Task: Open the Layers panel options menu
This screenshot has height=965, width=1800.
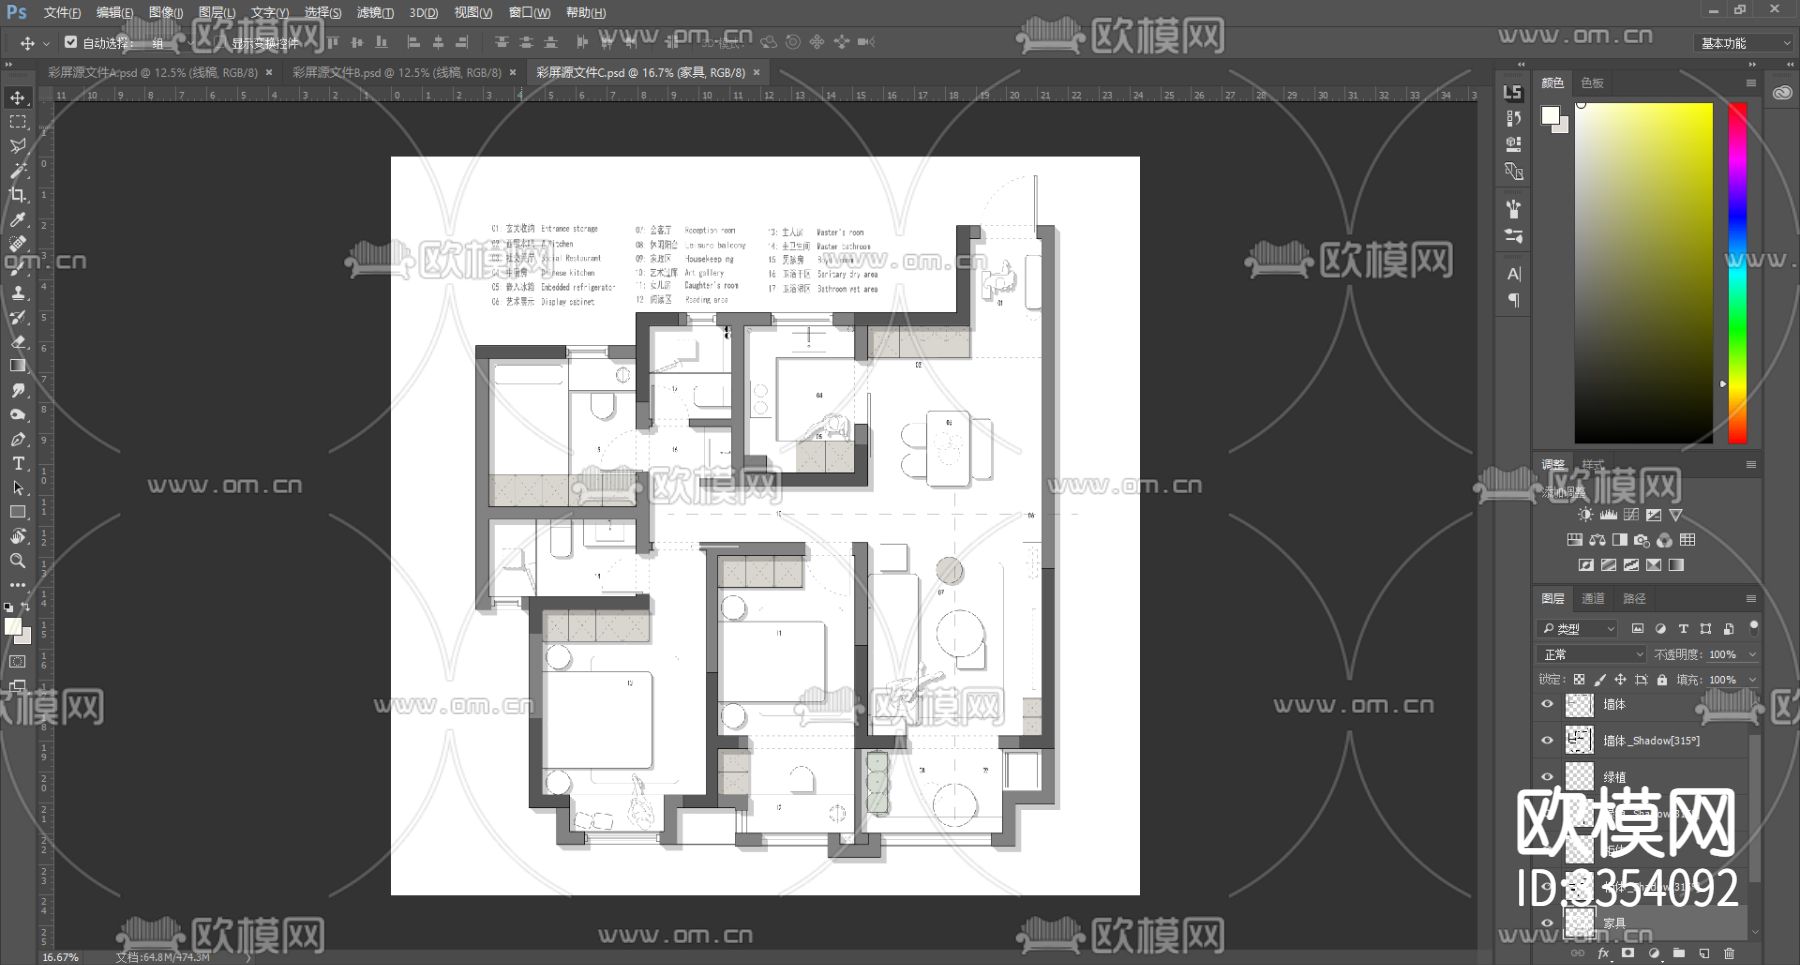Action: (1751, 599)
